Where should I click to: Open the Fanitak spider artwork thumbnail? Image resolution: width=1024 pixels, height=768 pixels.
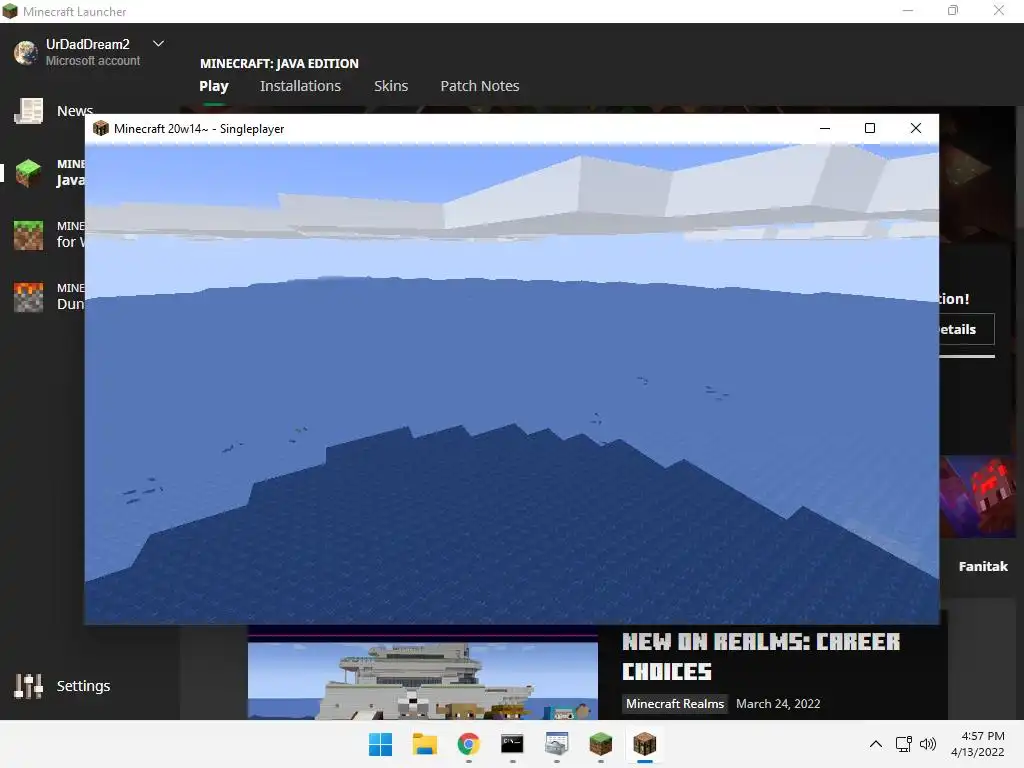[978, 497]
